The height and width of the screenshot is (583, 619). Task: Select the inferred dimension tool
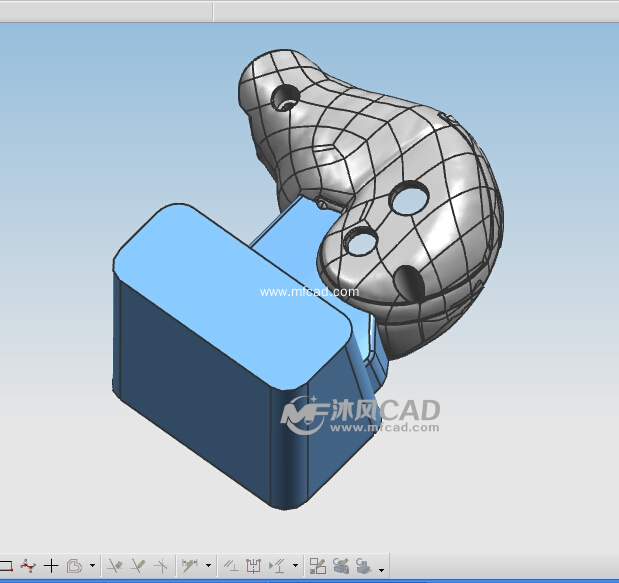(x=190, y=566)
